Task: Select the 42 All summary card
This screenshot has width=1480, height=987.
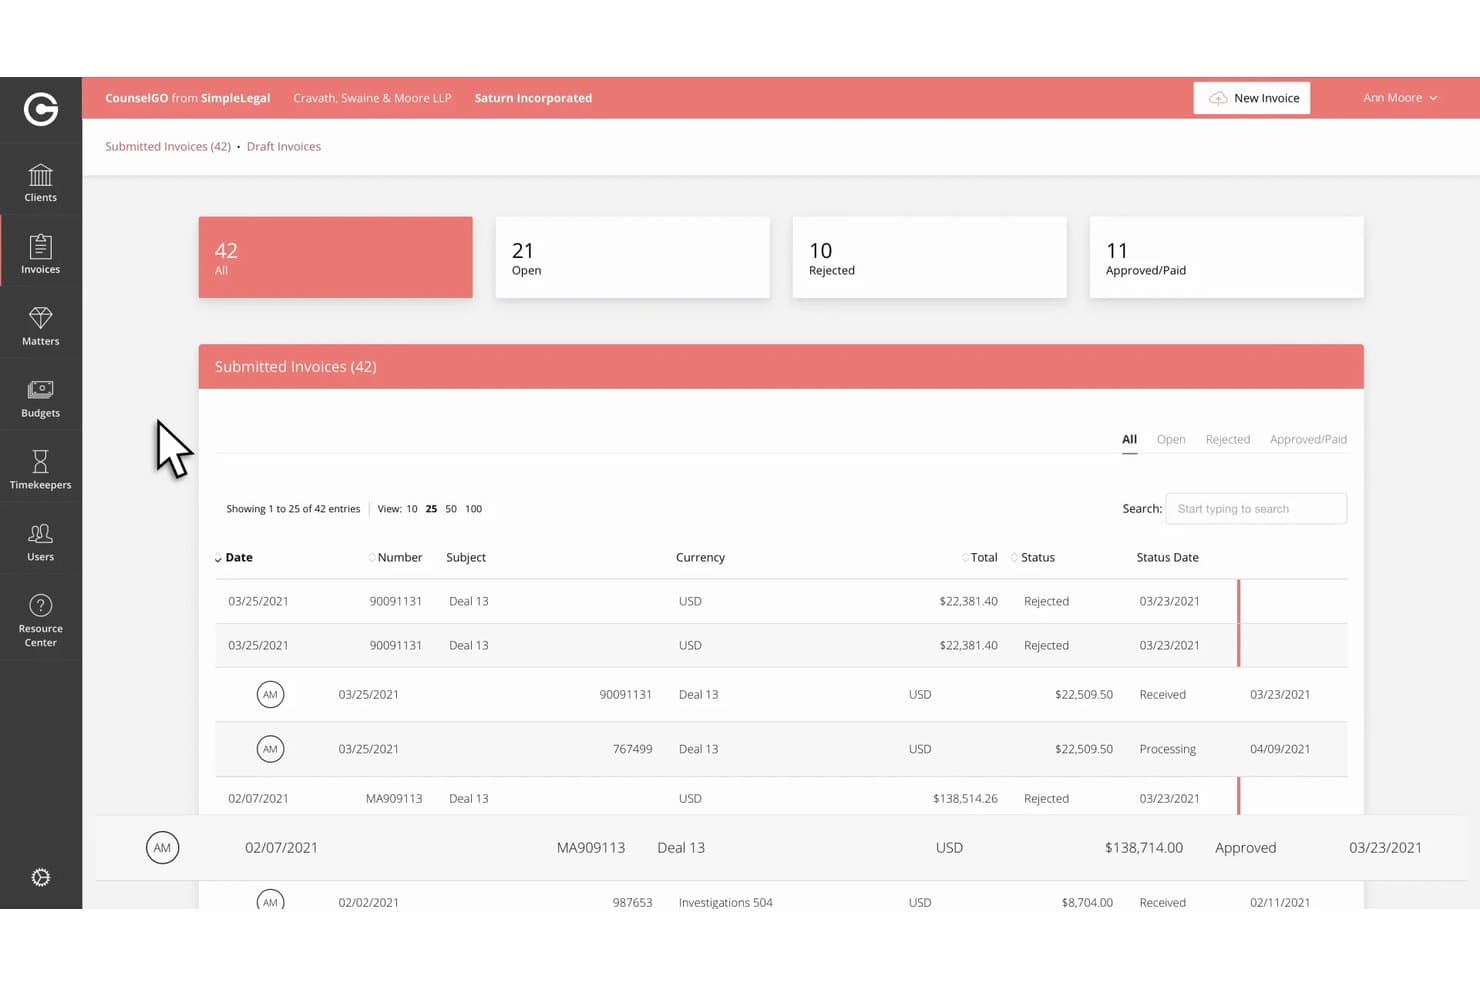Action: coord(335,257)
